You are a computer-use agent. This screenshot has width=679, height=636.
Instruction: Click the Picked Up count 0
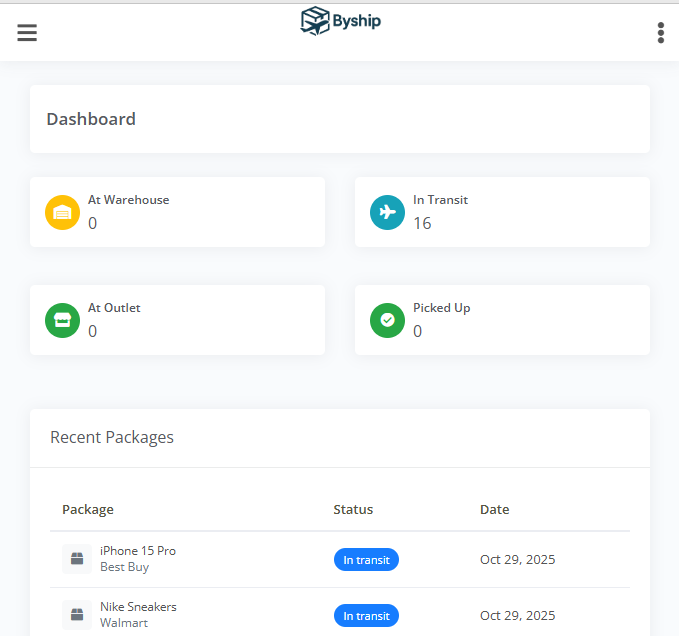pyautogui.click(x=417, y=331)
